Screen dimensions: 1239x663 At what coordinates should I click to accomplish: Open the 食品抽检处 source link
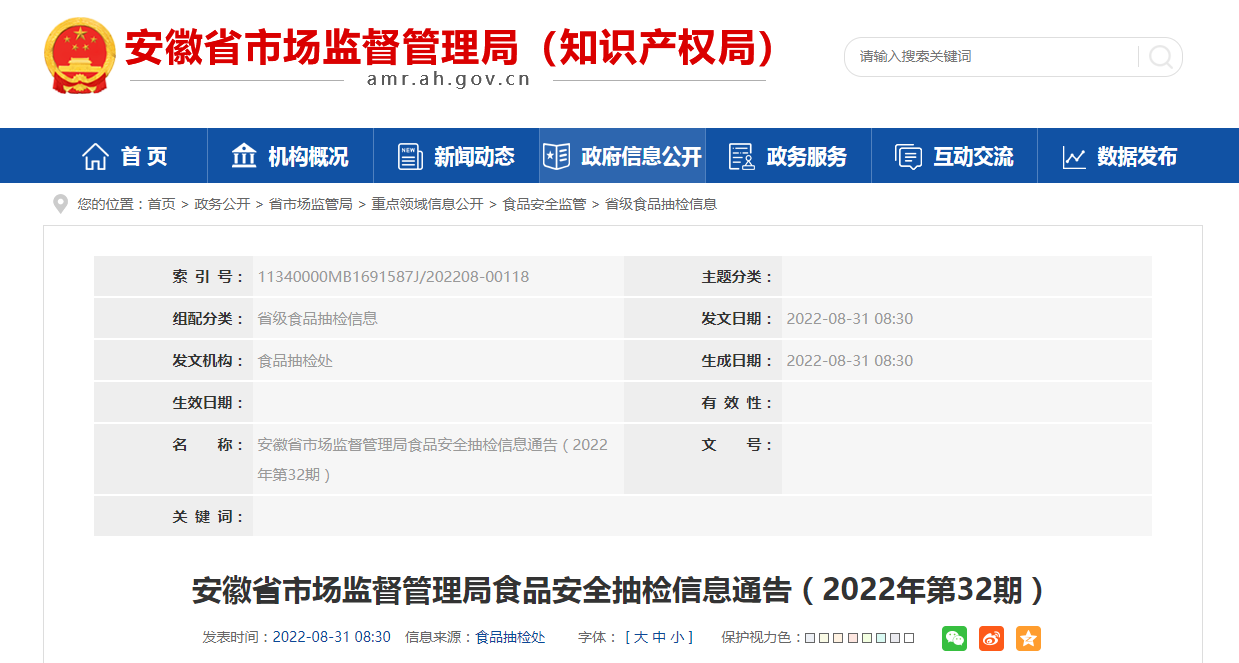[x=510, y=637]
